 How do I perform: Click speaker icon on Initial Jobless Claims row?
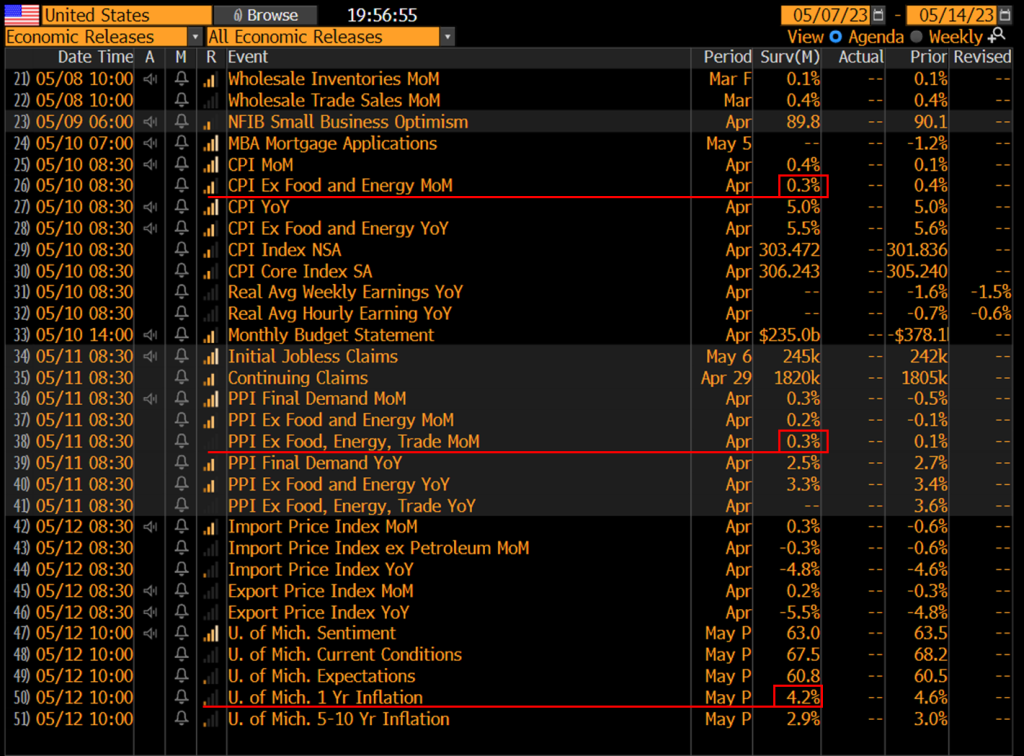tap(151, 356)
